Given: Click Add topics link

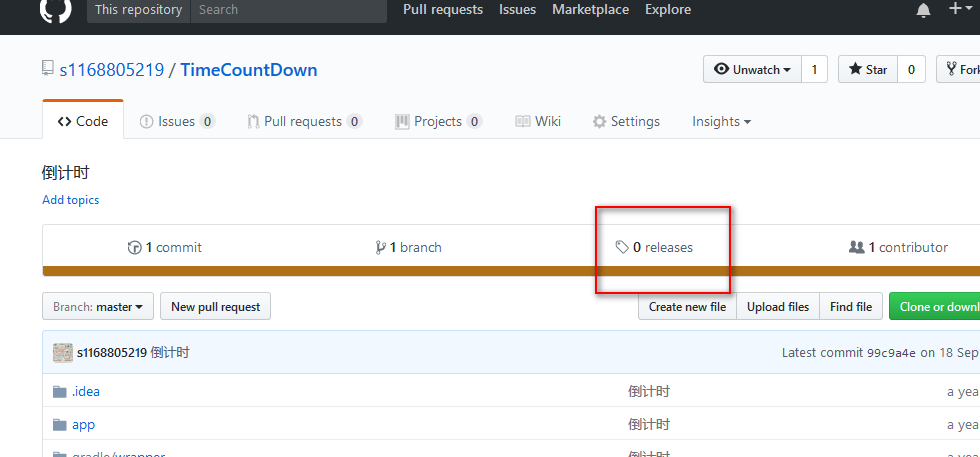Looking at the screenshot, I should (x=71, y=200).
